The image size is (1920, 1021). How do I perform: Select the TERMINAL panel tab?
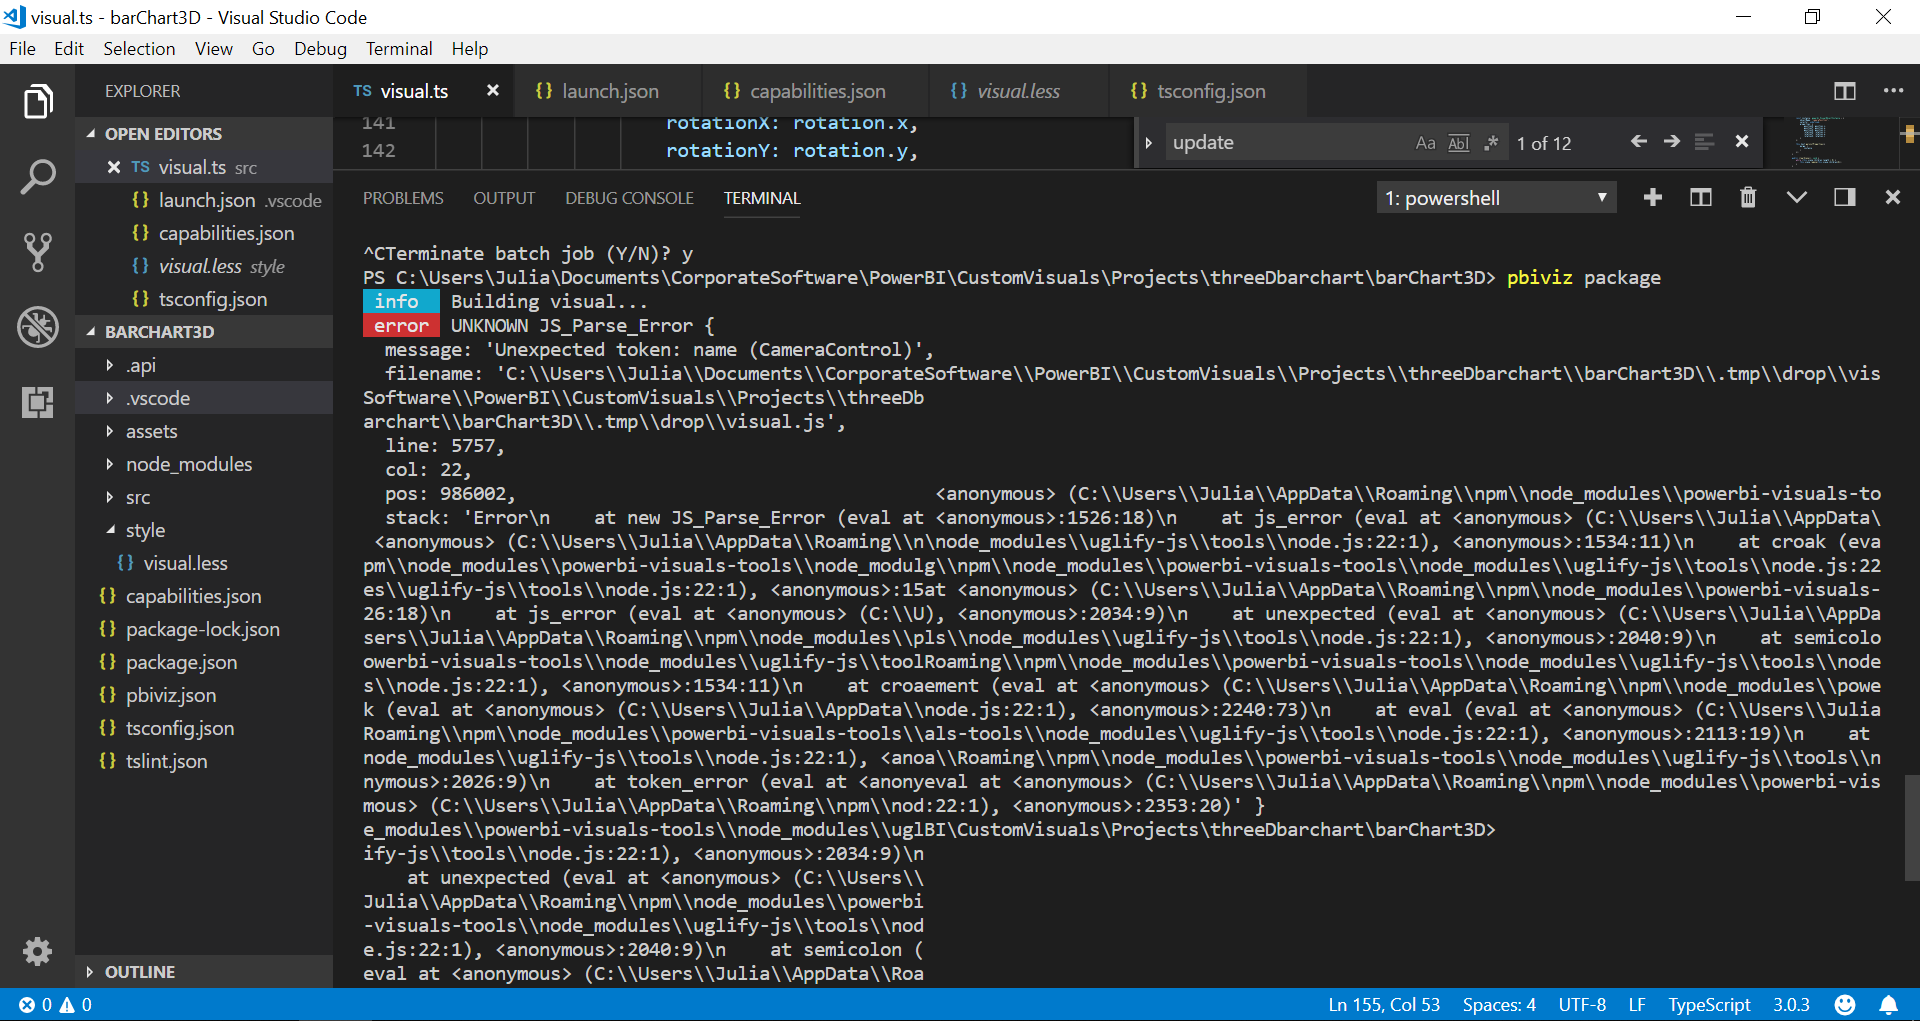click(x=762, y=198)
